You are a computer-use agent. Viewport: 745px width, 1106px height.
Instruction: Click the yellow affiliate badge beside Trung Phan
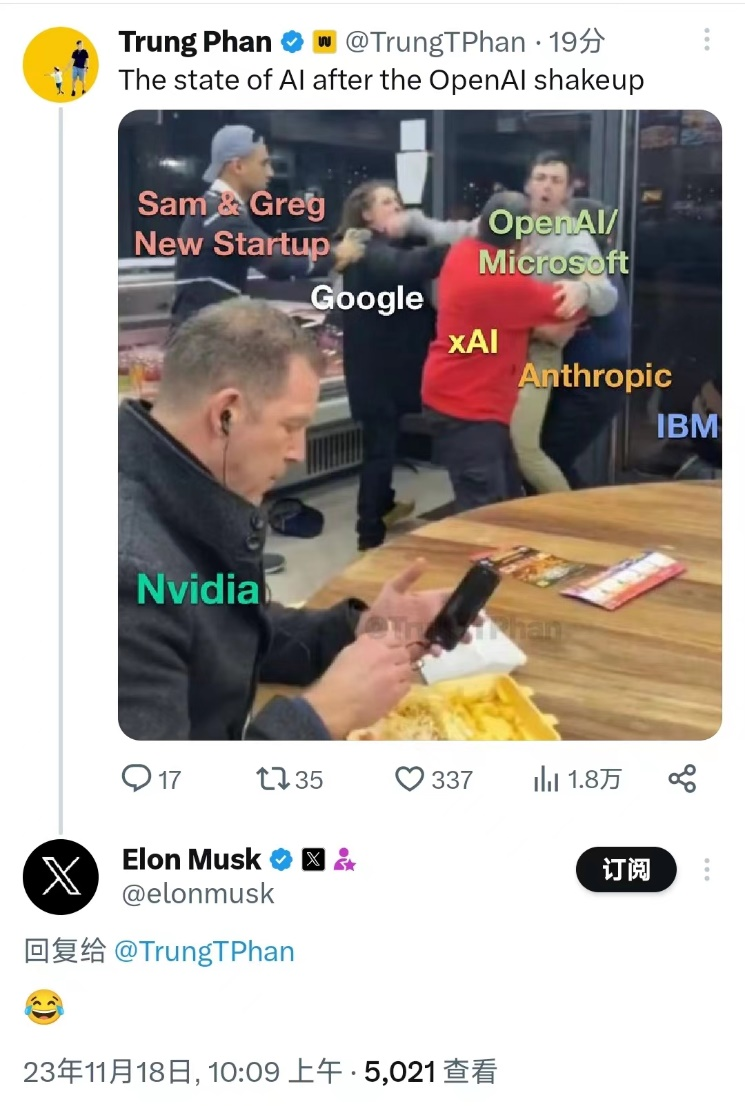point(324,42)
